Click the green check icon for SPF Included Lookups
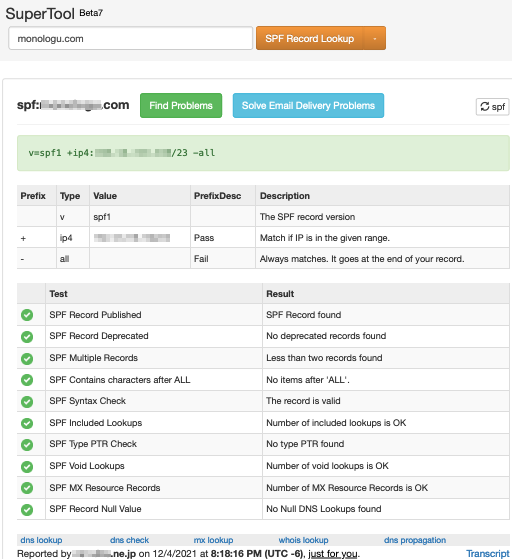The width and height of the screenshot is (512, 559). [x=27, y=423]
